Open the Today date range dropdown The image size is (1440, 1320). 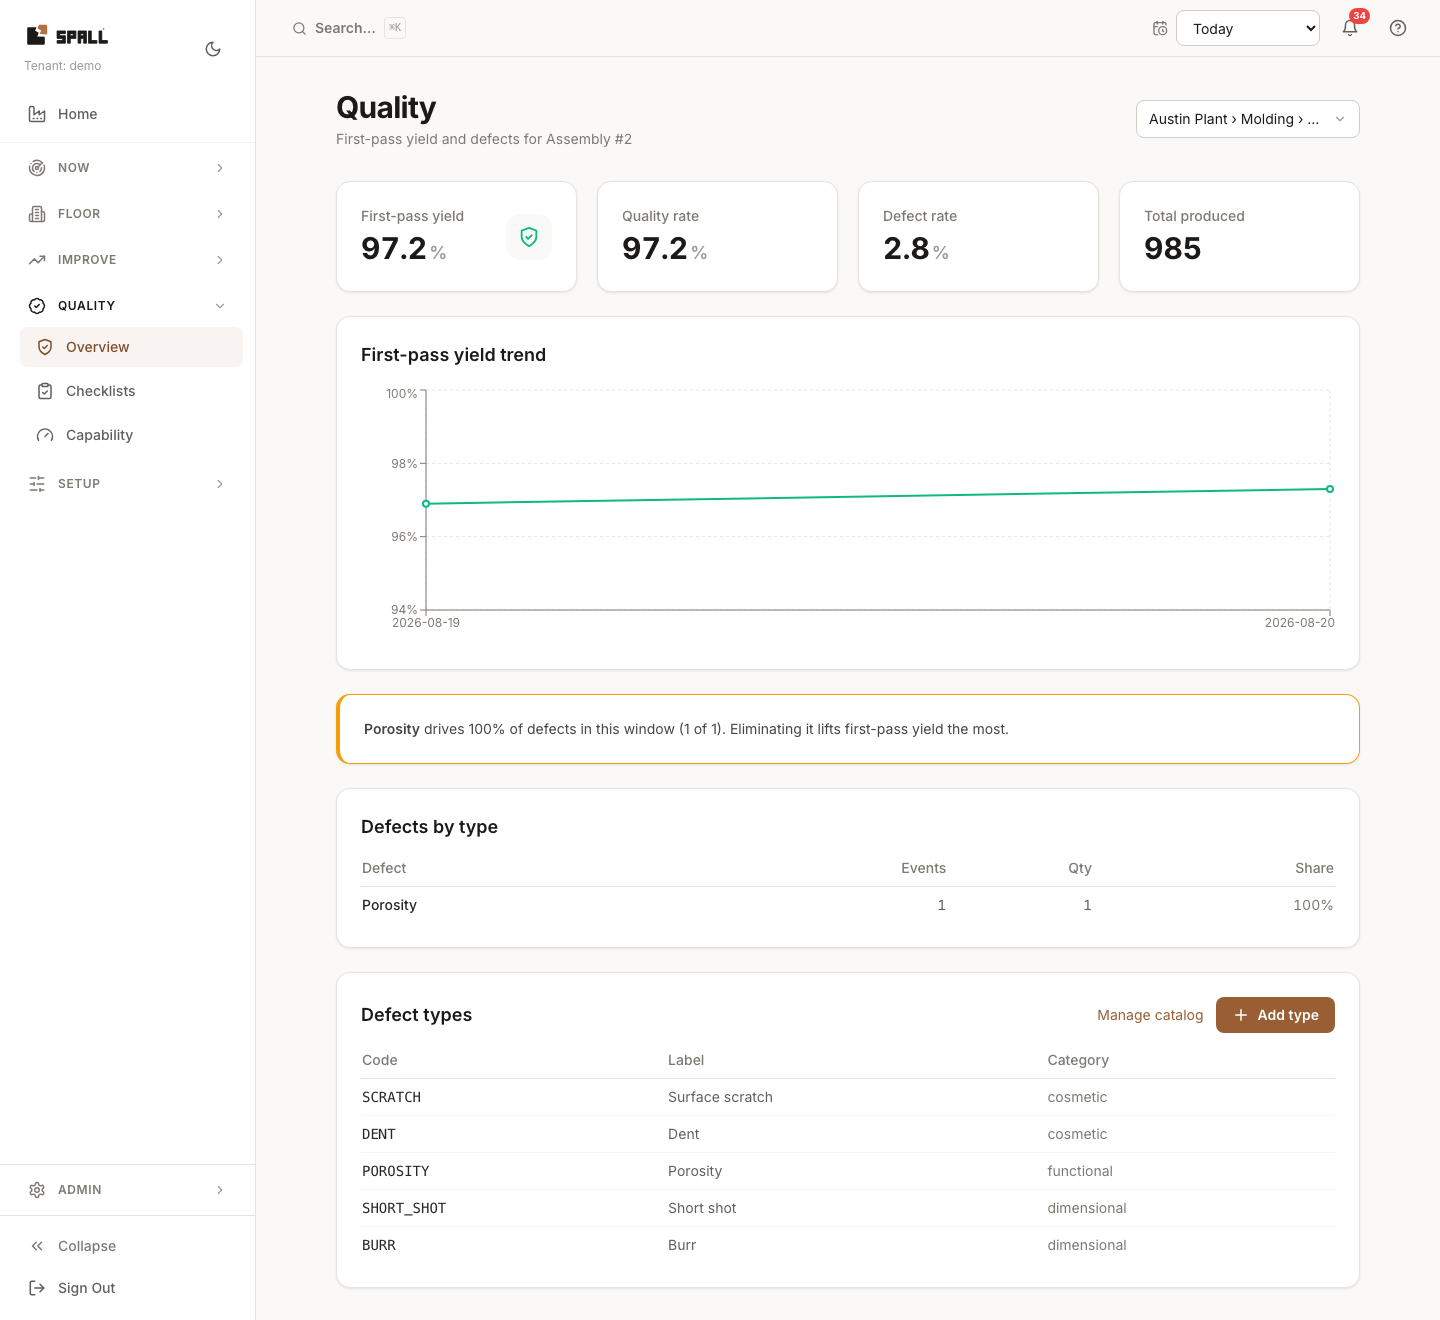pyautogui.click(x=1248, y=28)
